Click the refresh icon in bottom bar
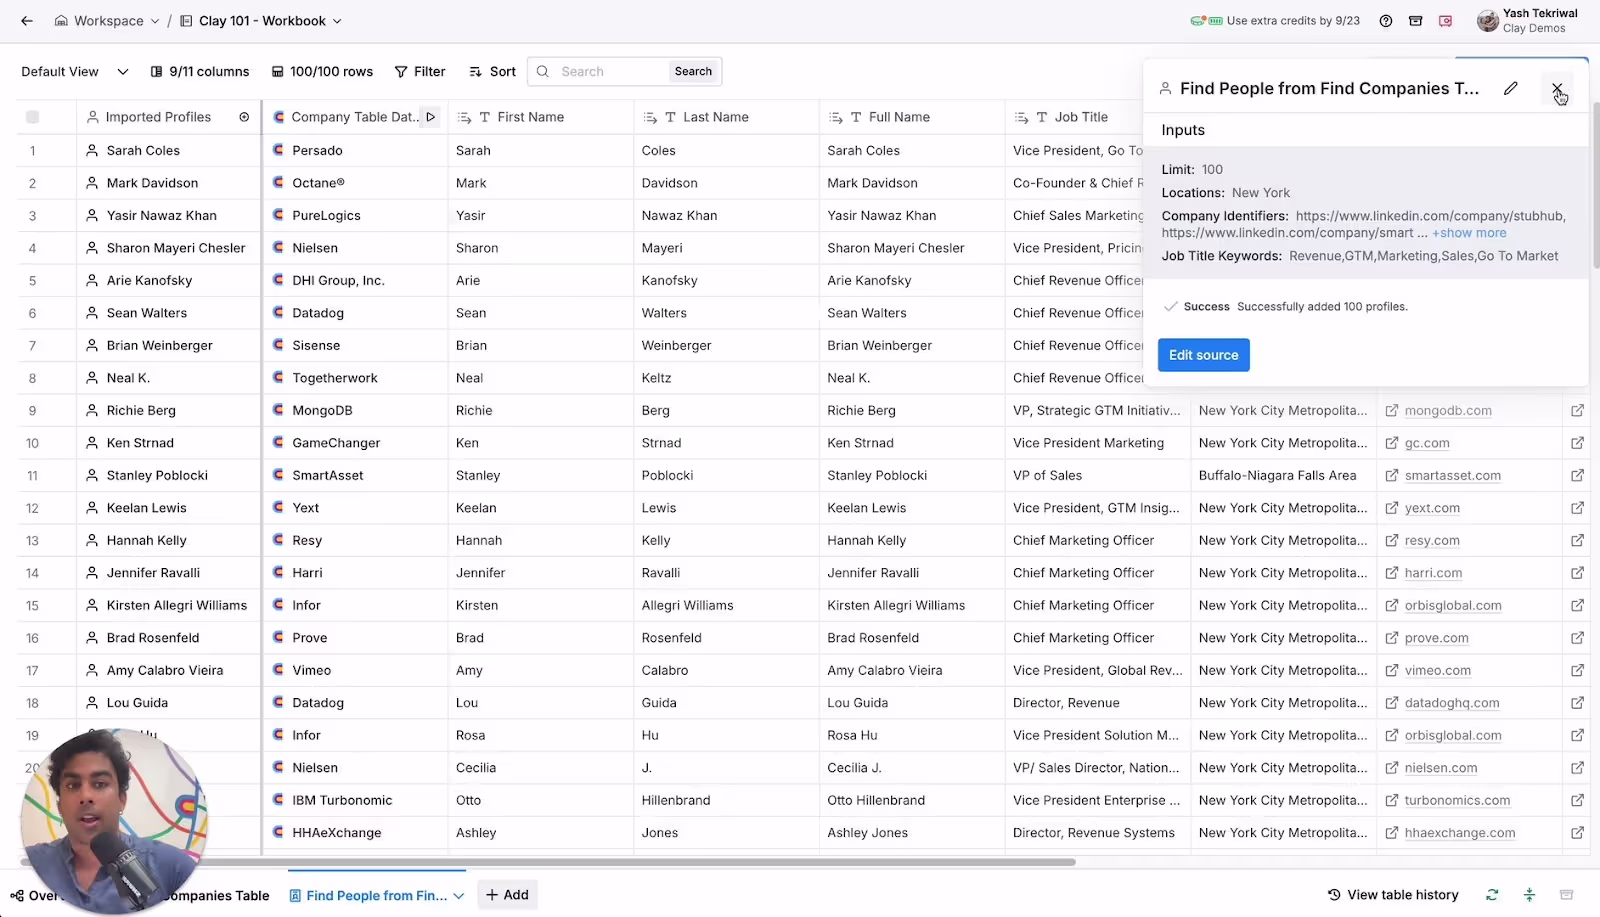 [1492, 895]
